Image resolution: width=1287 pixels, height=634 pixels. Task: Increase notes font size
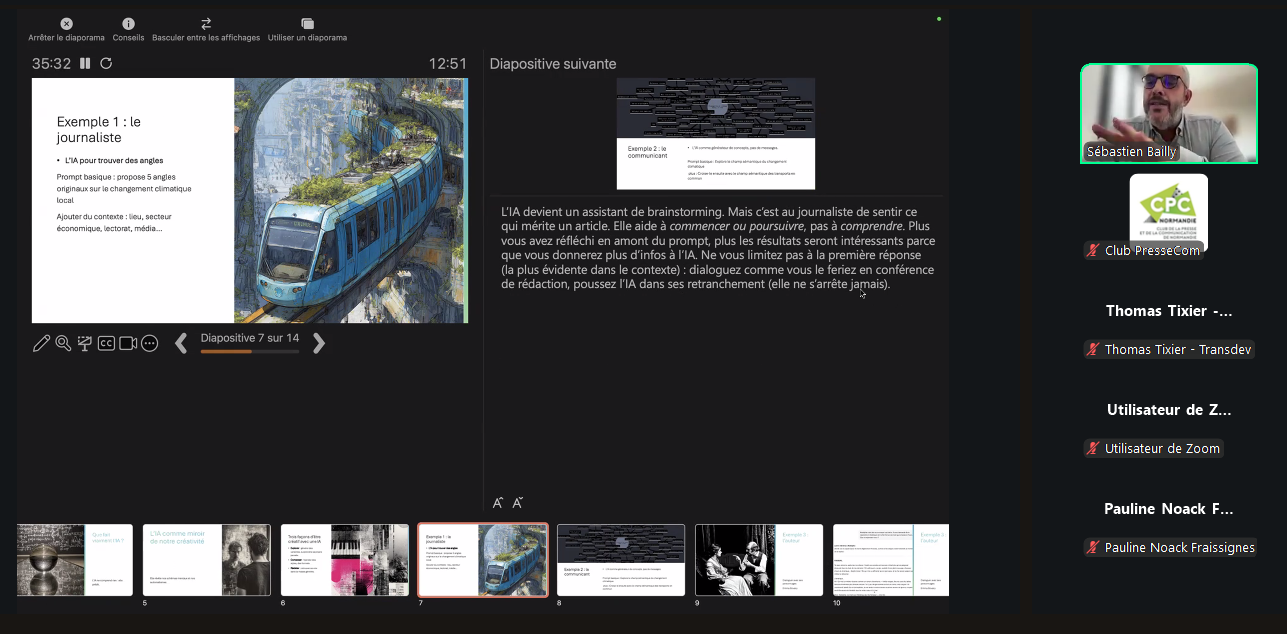tap(498, 503)
